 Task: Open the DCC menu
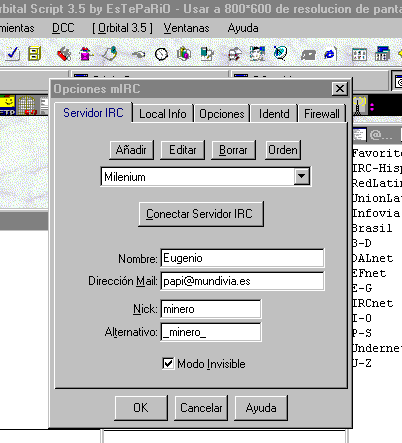[63, 28]
